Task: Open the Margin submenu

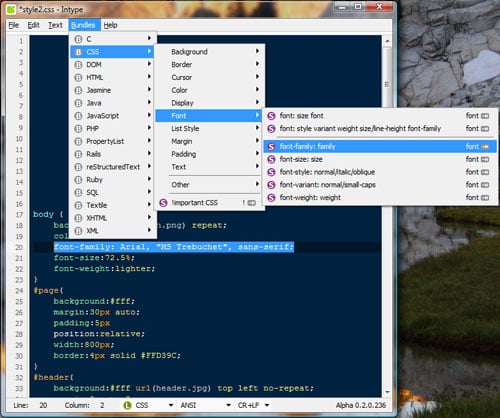Action: (x=209, y=141)
